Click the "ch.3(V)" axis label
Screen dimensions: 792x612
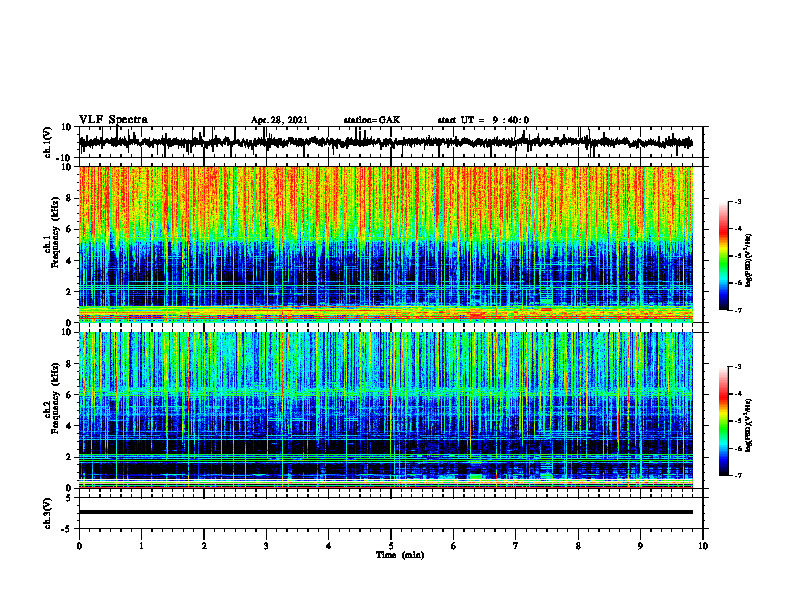[x=47, y=513]
